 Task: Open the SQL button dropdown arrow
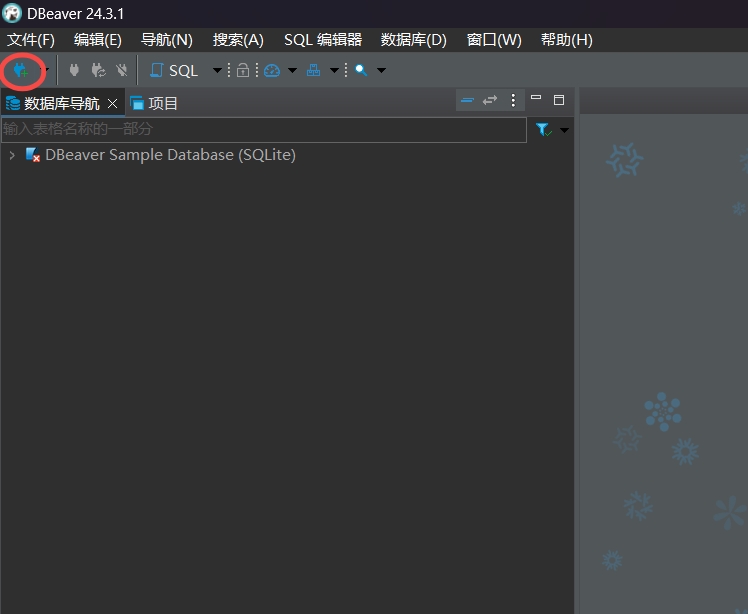217,71
